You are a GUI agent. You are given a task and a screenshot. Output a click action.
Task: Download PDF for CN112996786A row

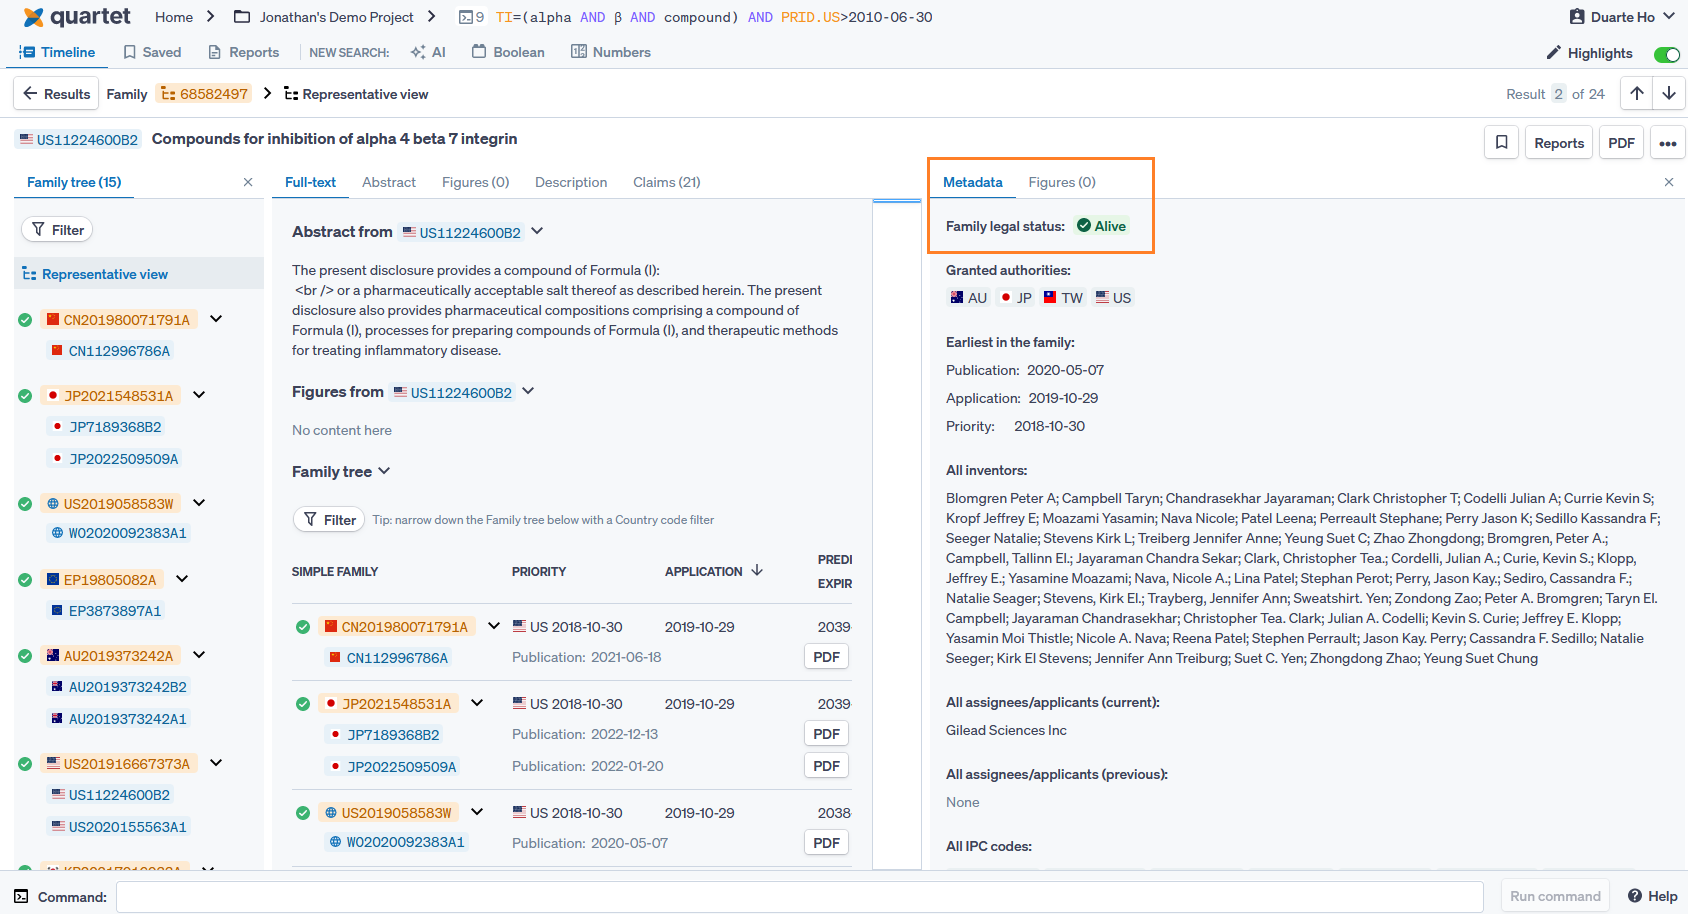(826, 657)
